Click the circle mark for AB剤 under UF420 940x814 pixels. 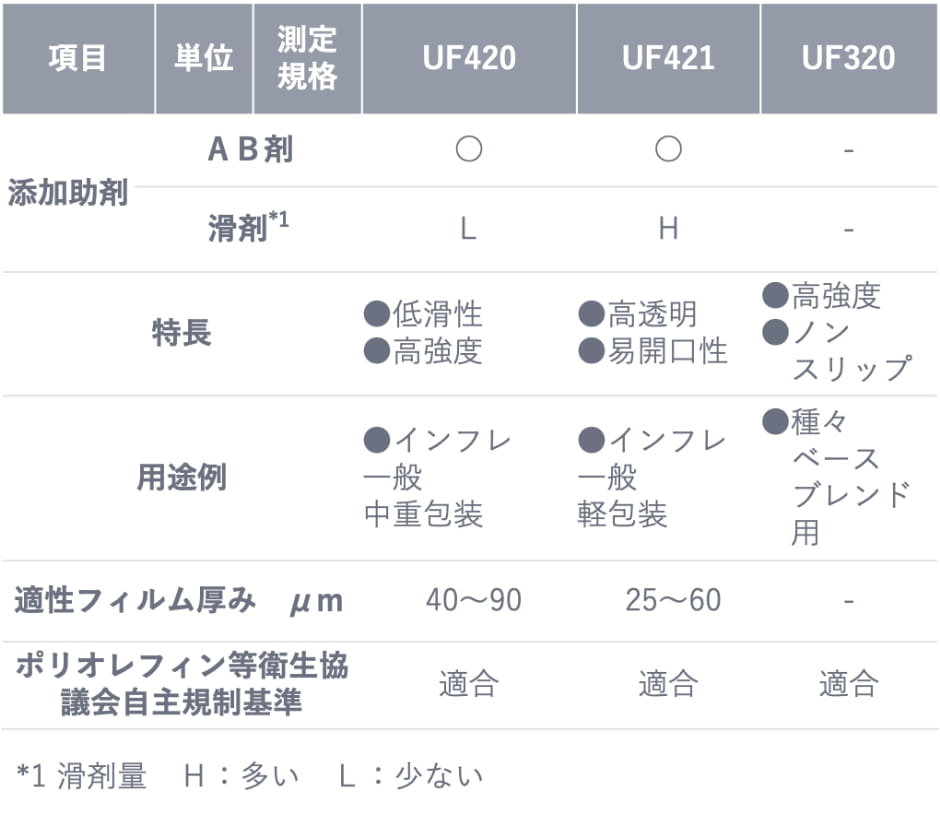[468, 150]
